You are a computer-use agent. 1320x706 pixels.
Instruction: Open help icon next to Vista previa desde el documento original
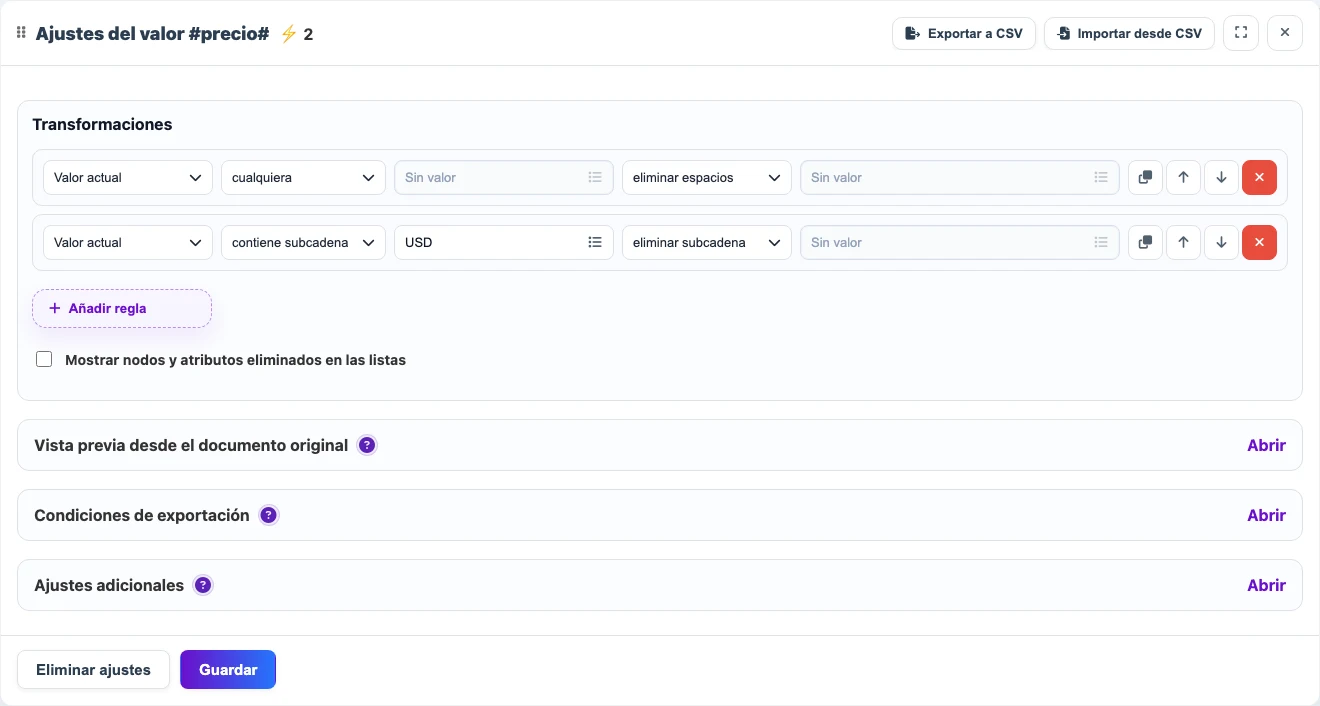point(367,445)
